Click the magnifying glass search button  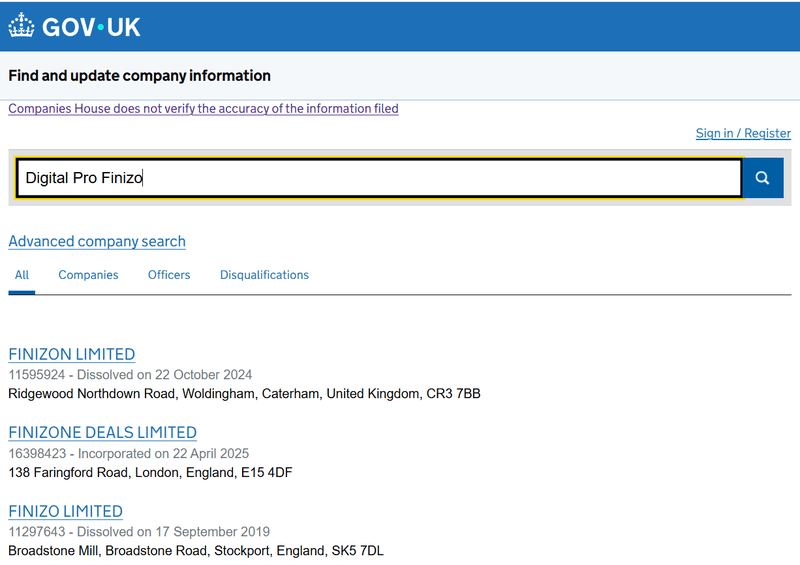click(763, 178)
